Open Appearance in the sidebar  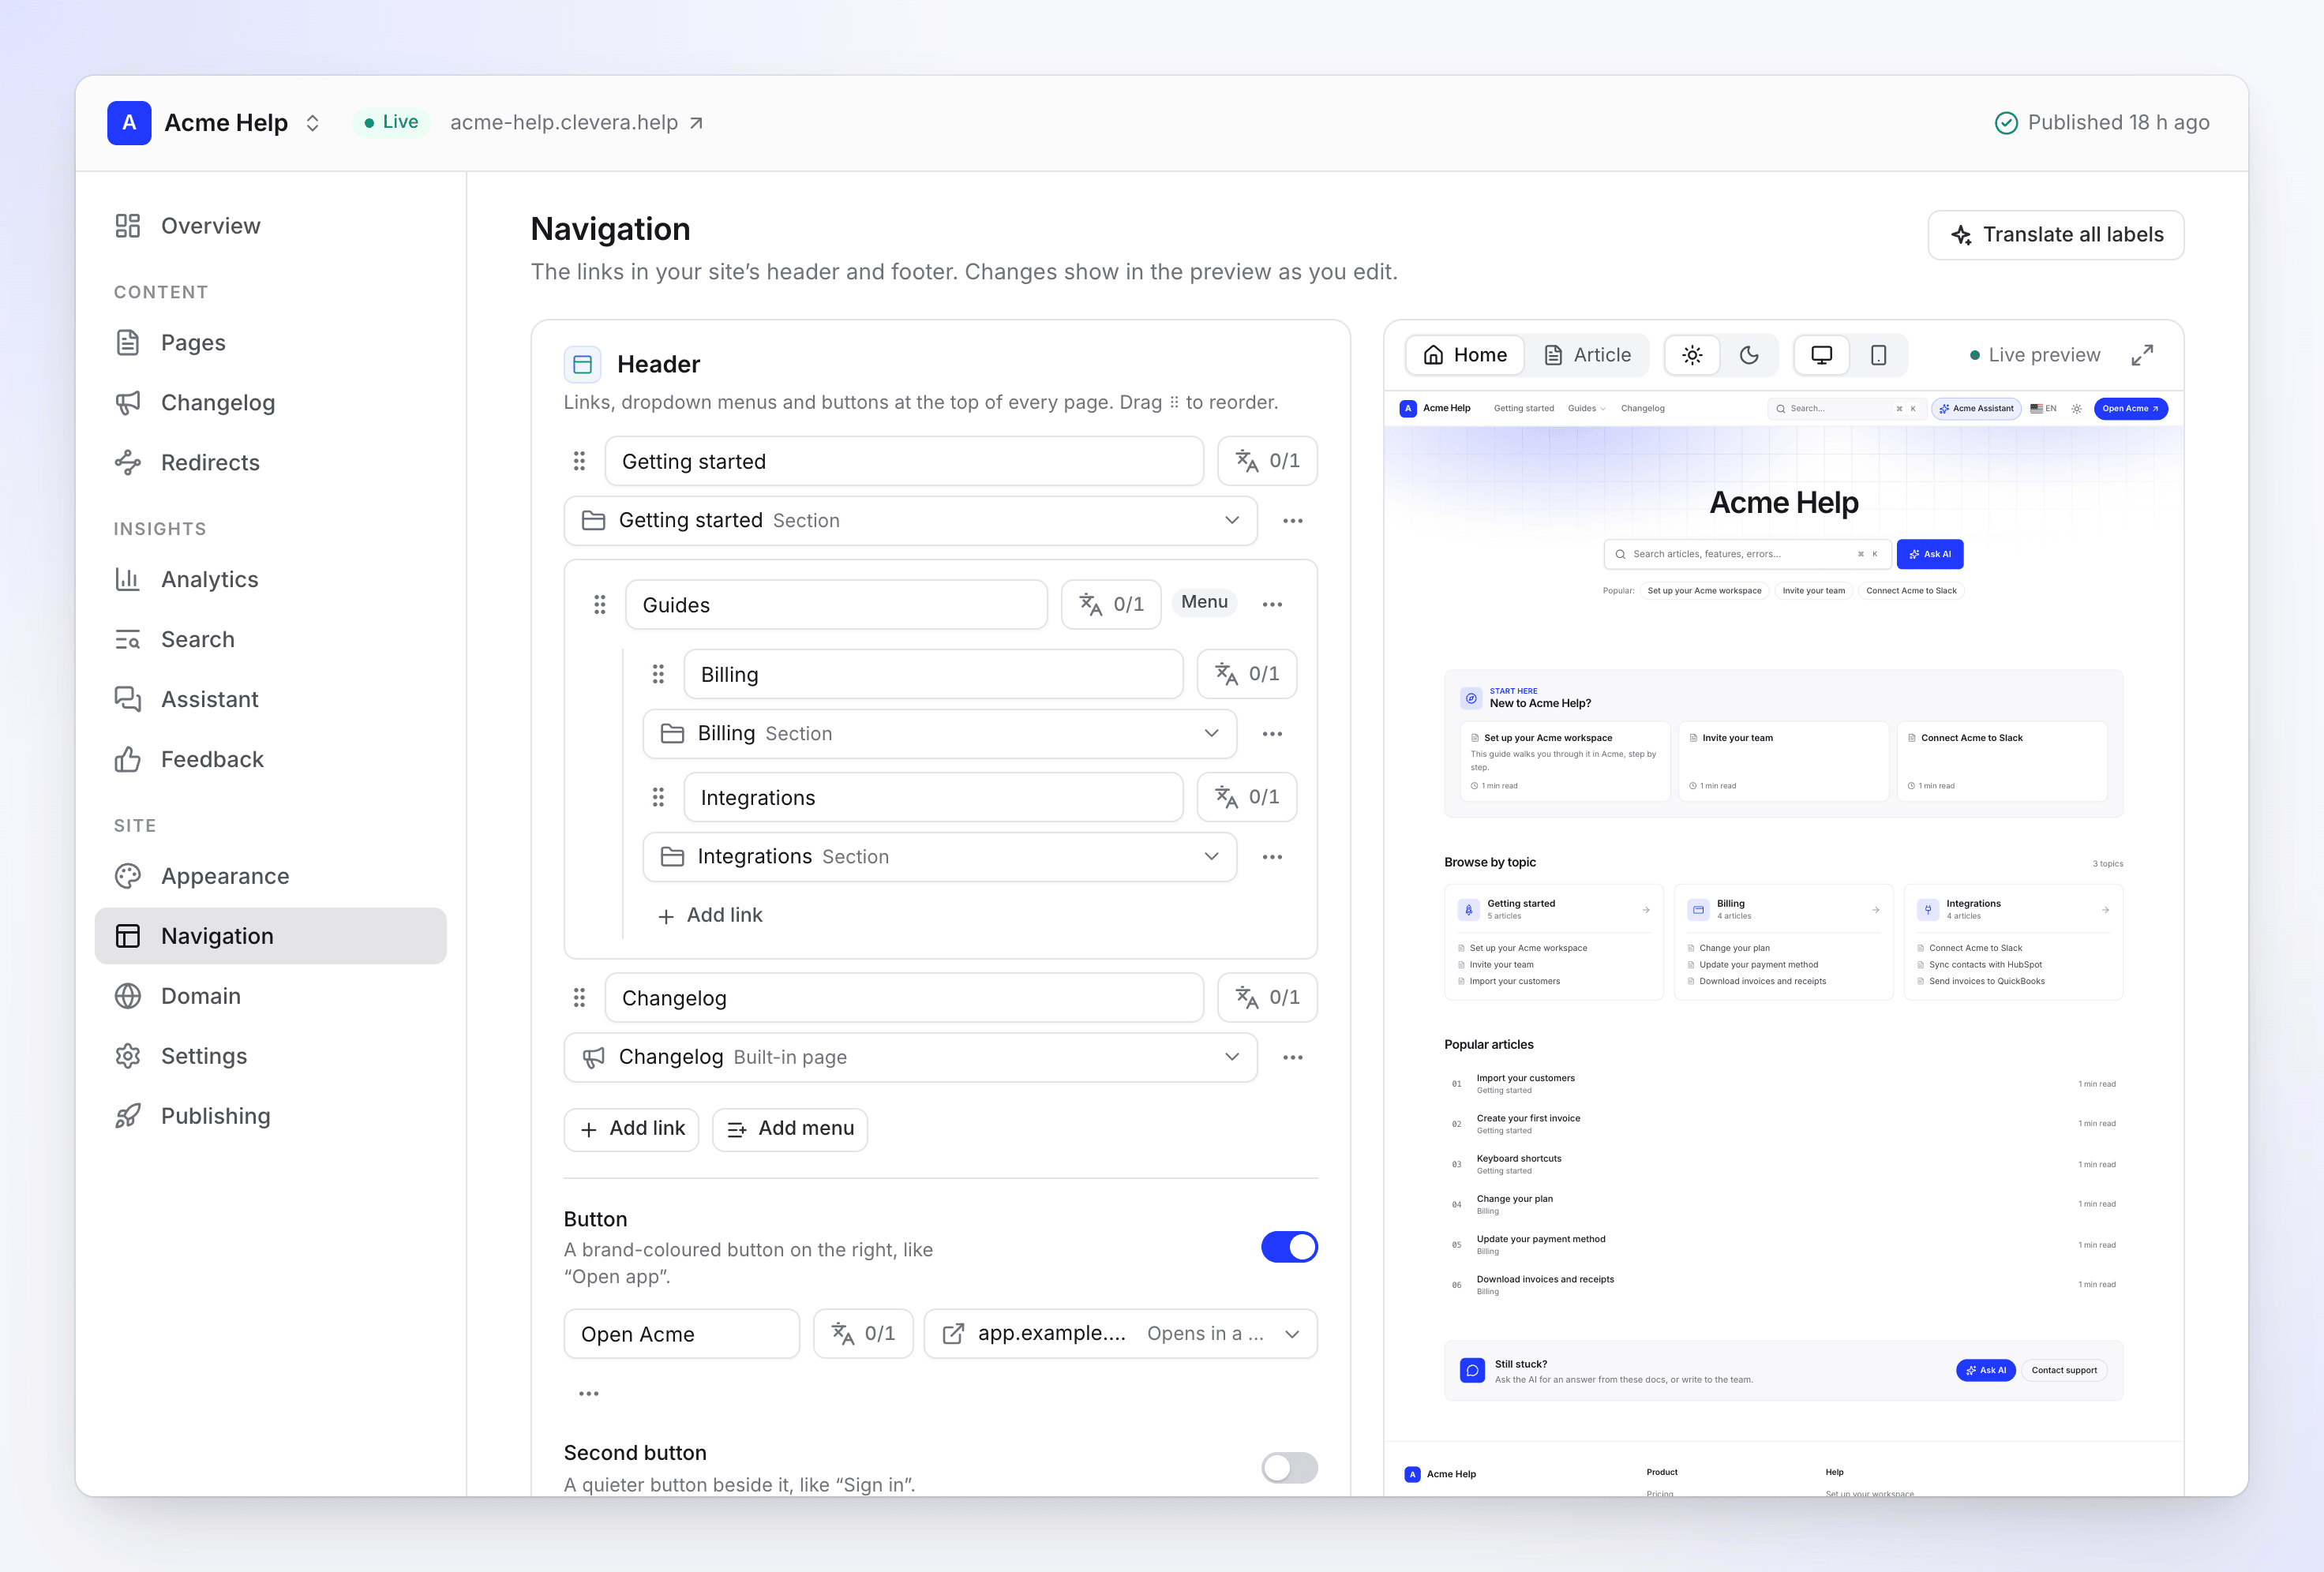click(x=270, y=876)
